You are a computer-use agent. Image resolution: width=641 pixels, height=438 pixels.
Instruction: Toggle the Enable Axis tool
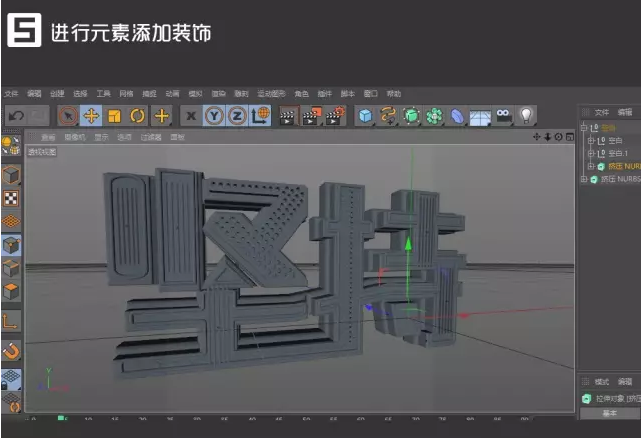tap(11, 321)
